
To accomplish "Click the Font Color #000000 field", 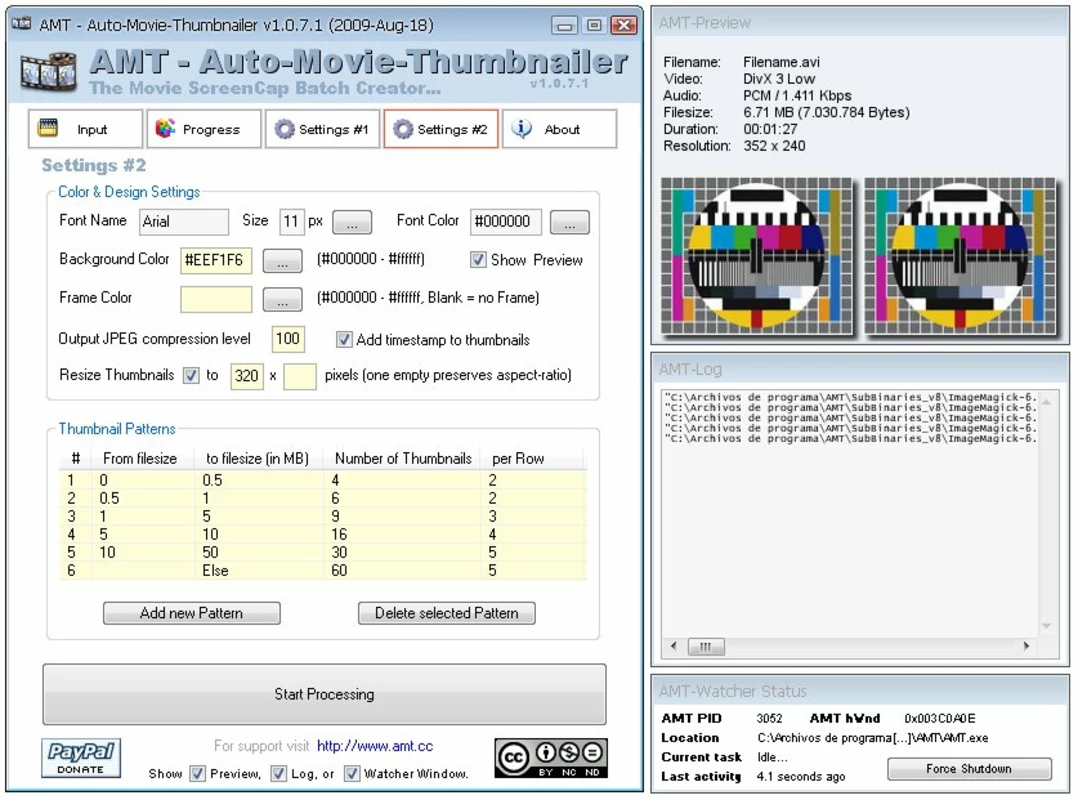I will 506,222.
